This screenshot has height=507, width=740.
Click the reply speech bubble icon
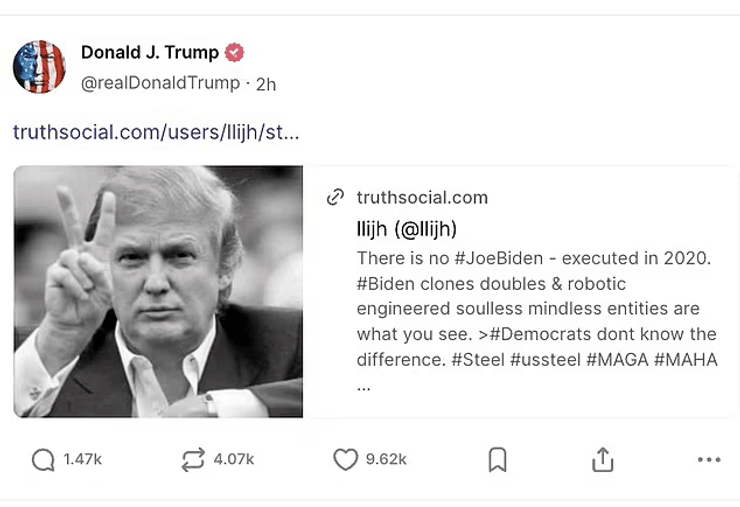(43, 459)
